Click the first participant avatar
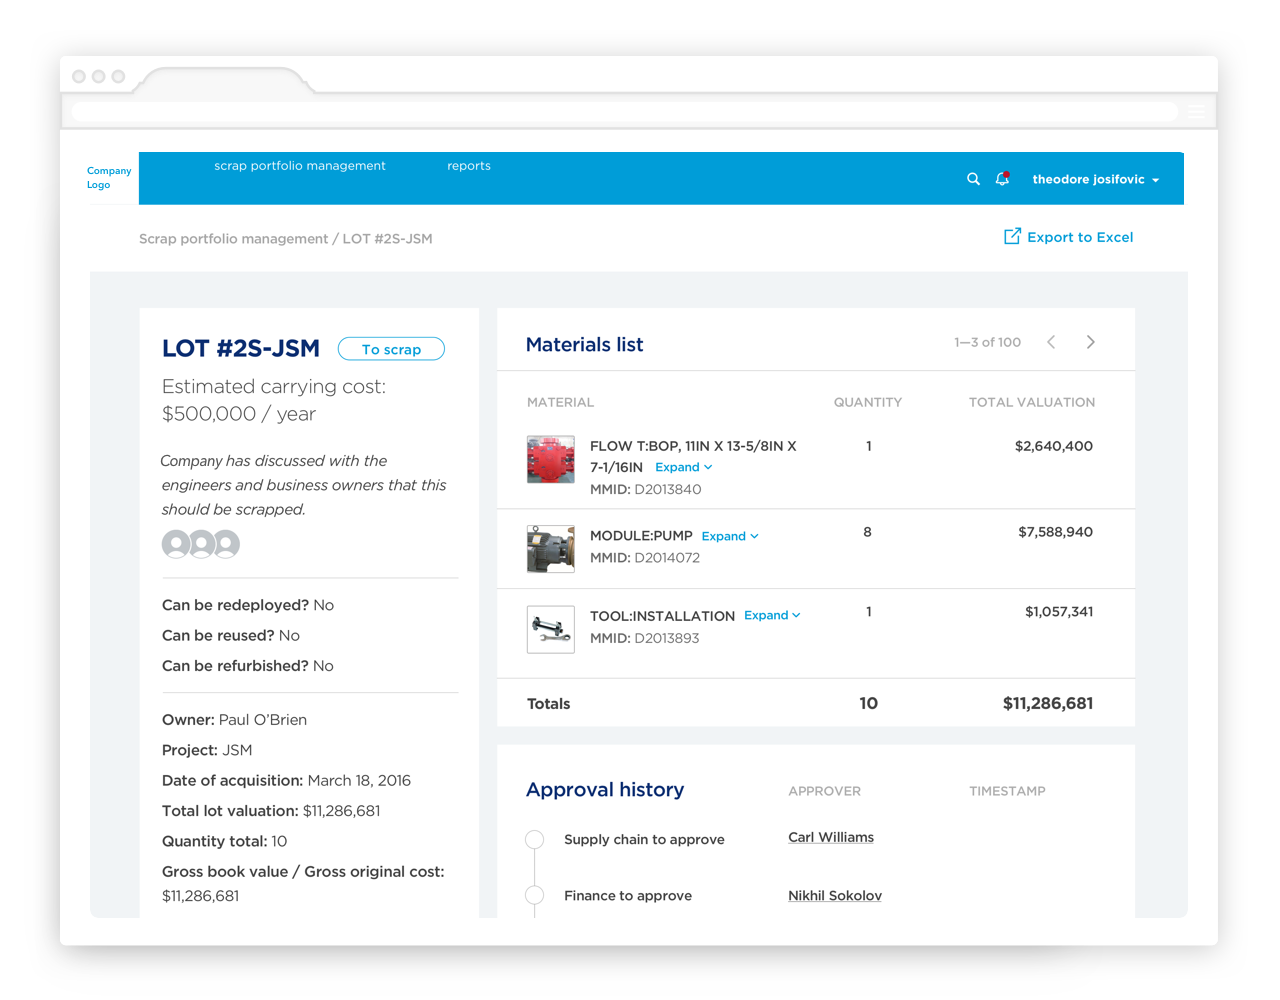1280x1000 pixels. tap(176, 544)
